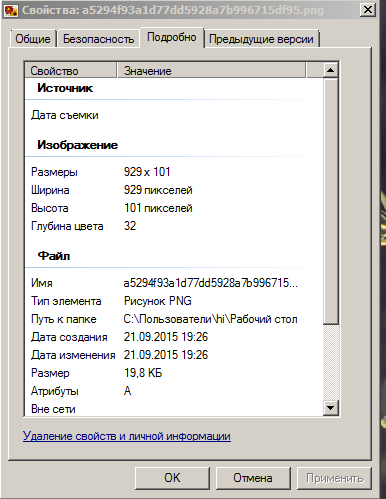386x499 pixels.
Task: Click the color depth value 32
Action: tap(130, 226)
